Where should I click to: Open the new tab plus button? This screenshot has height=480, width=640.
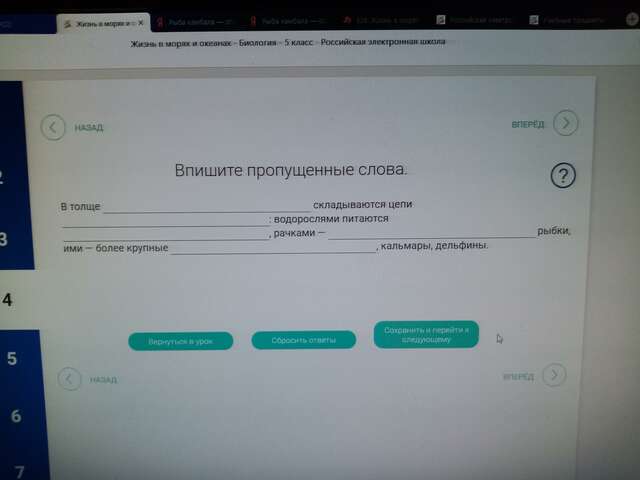click(633, 19)
